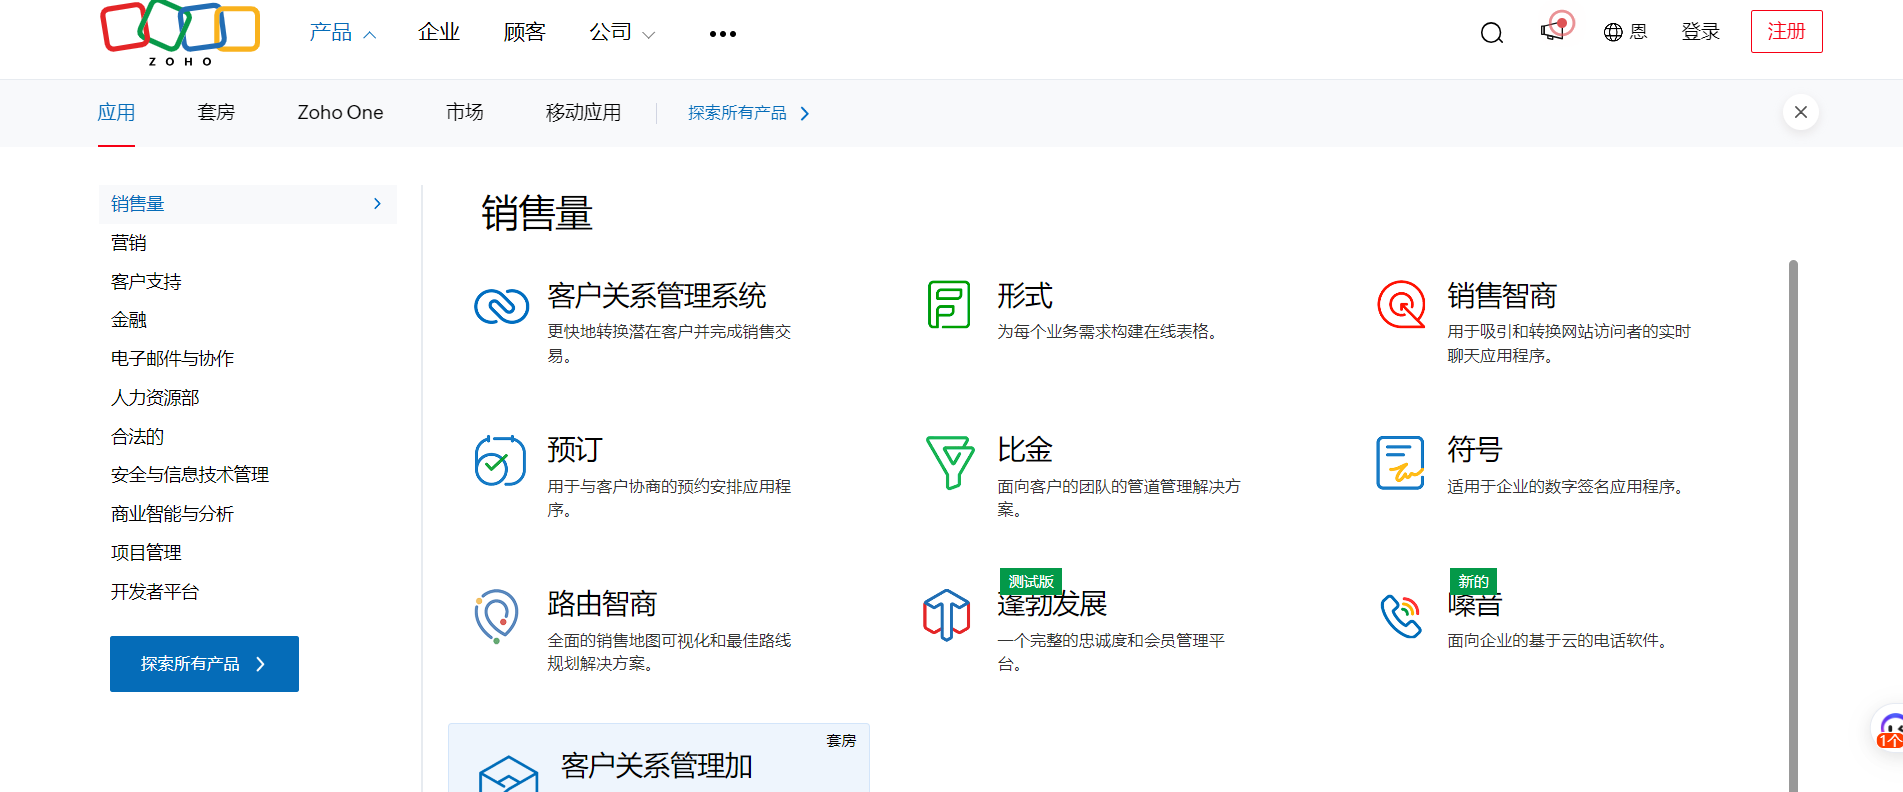
Task: Switch to the 套房 tab
Action: coord(216,113)
